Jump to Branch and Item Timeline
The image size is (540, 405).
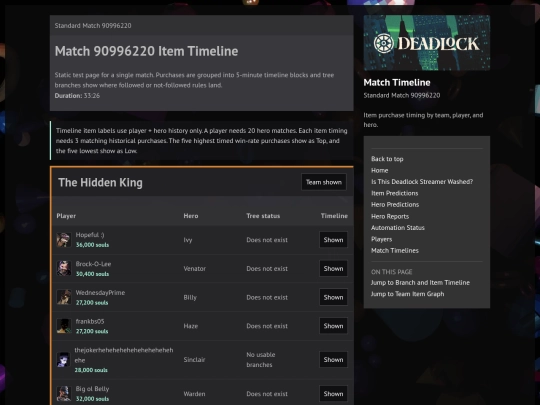click(420, 282)
